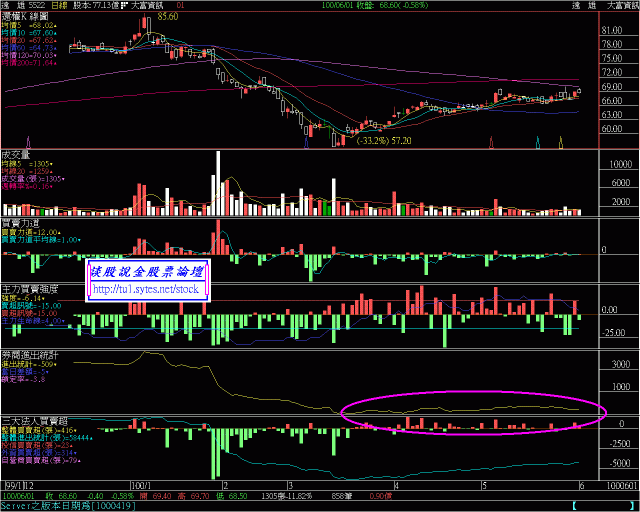Select the 整體買賣超(張)=416 legend entry
The width and height of the screenshot is (640, 512).
pos(40,430)
